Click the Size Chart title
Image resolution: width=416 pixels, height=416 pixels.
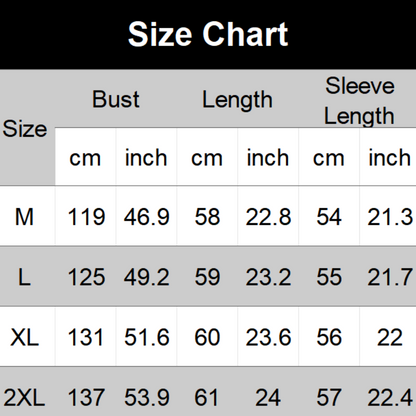coord(208,34)
